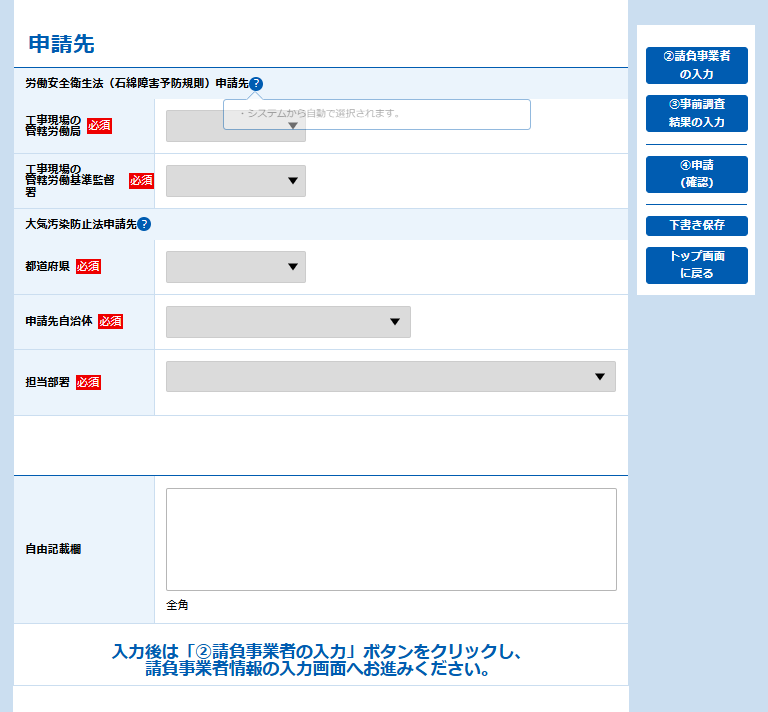This screenshot has width=768, height=712.
Task: Navigate to ③事前調査結果の入力
Action: pos(696,113)
